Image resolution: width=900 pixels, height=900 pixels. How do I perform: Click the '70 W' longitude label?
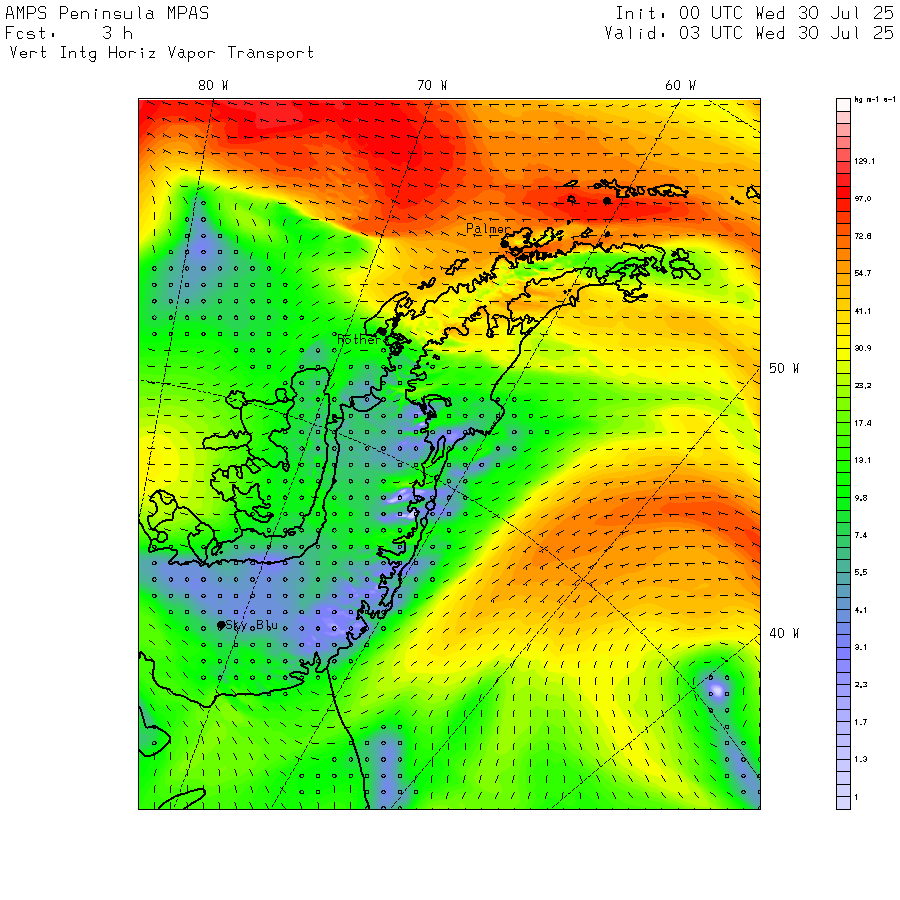(x=432, y=86)
